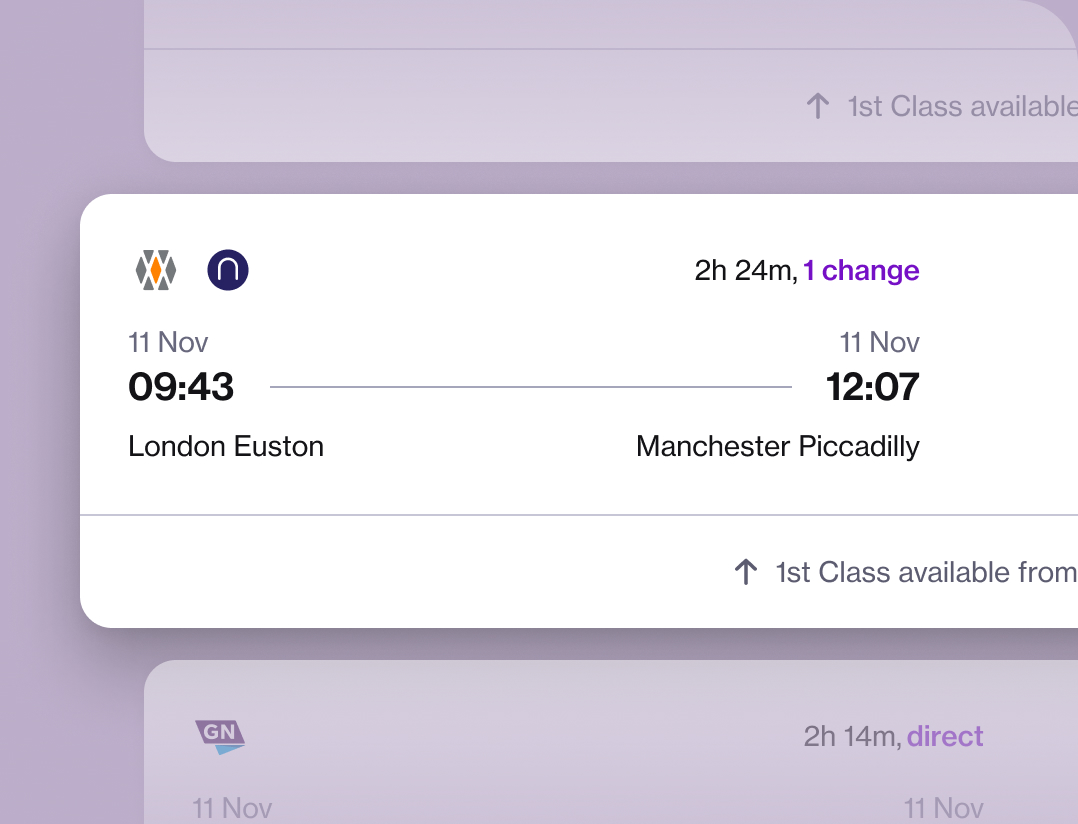
Task: Select the 12:07 arrival time
Action: [x=872, y=387]
